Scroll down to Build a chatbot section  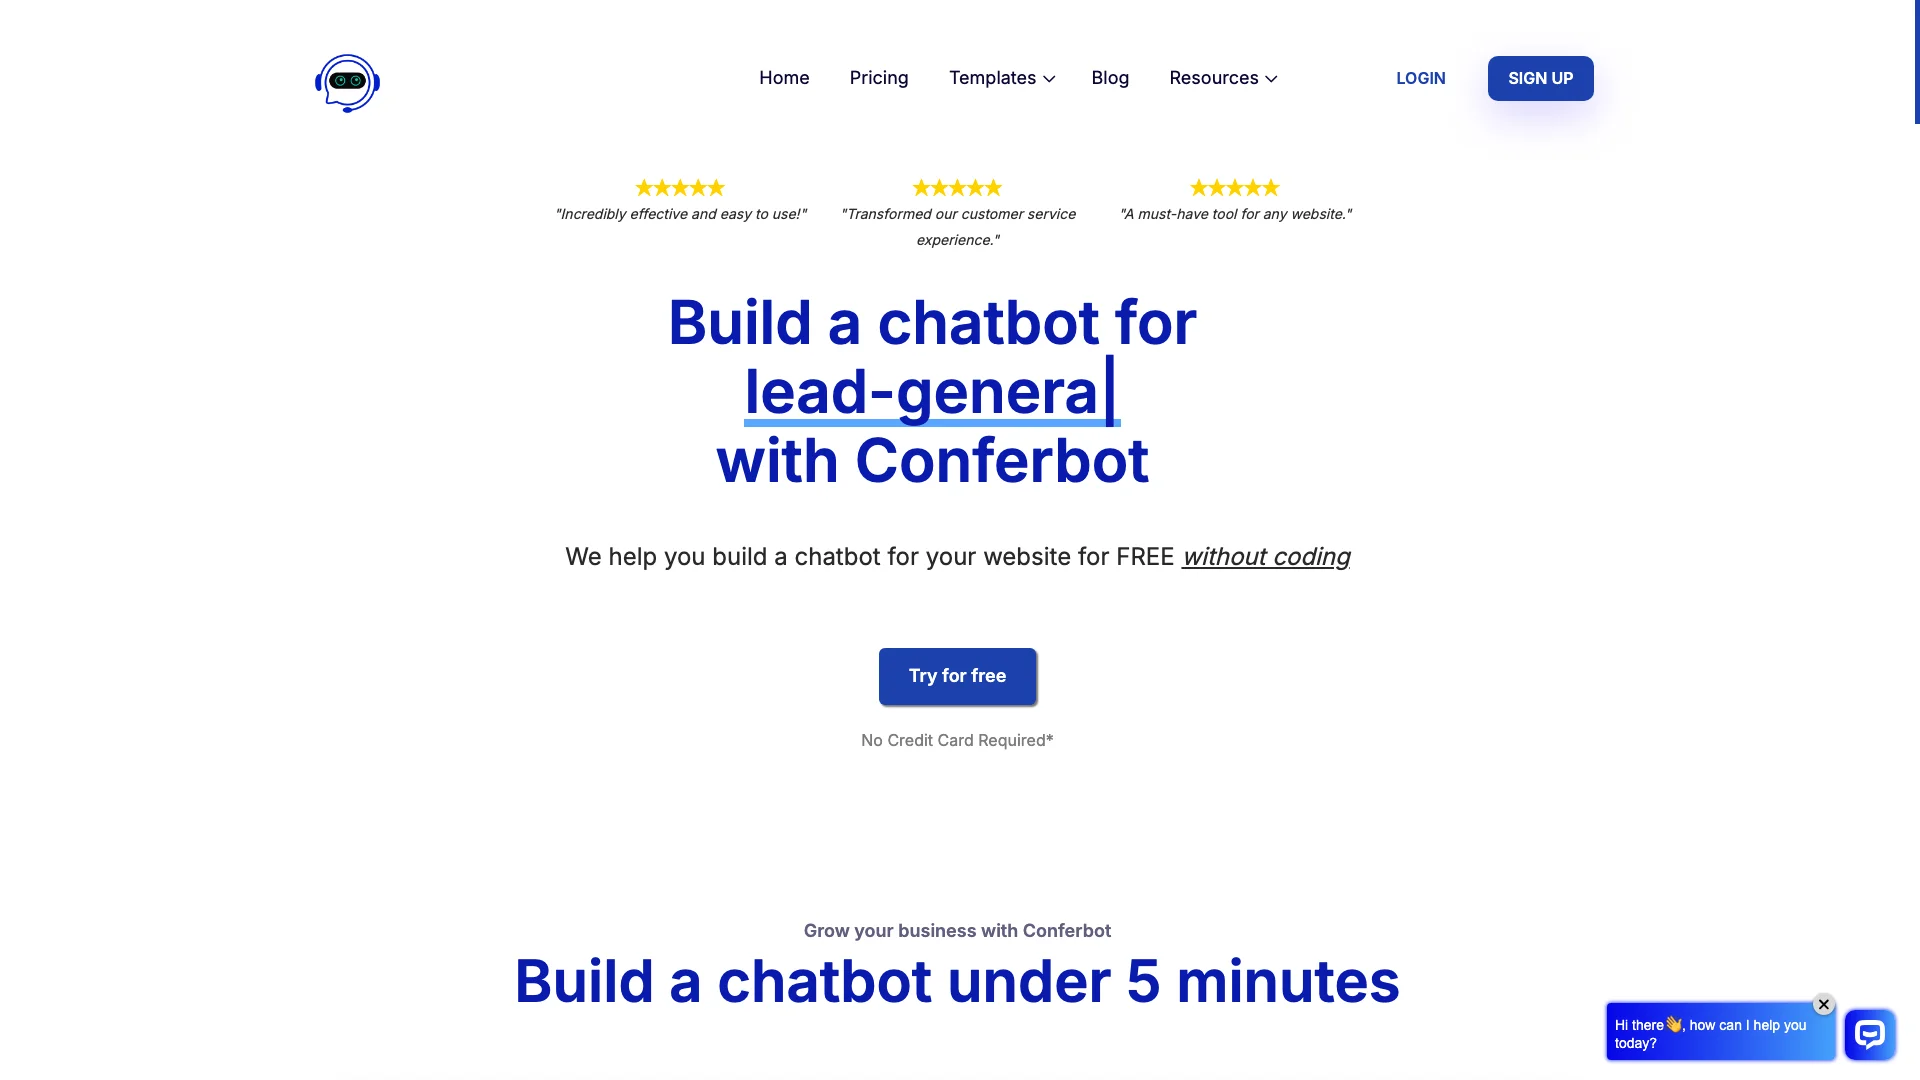957,980
